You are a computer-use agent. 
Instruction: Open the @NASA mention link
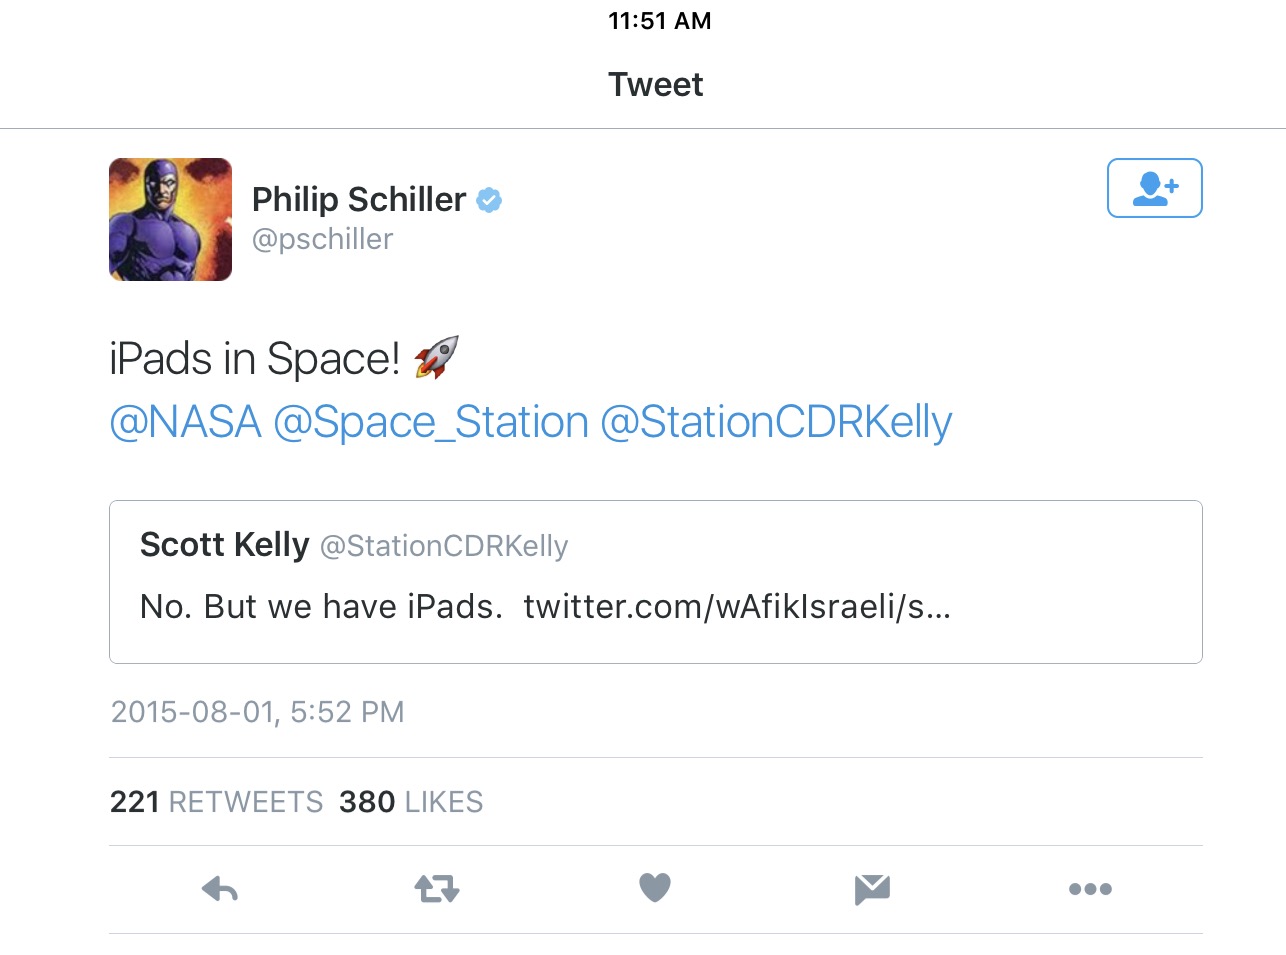185,422
